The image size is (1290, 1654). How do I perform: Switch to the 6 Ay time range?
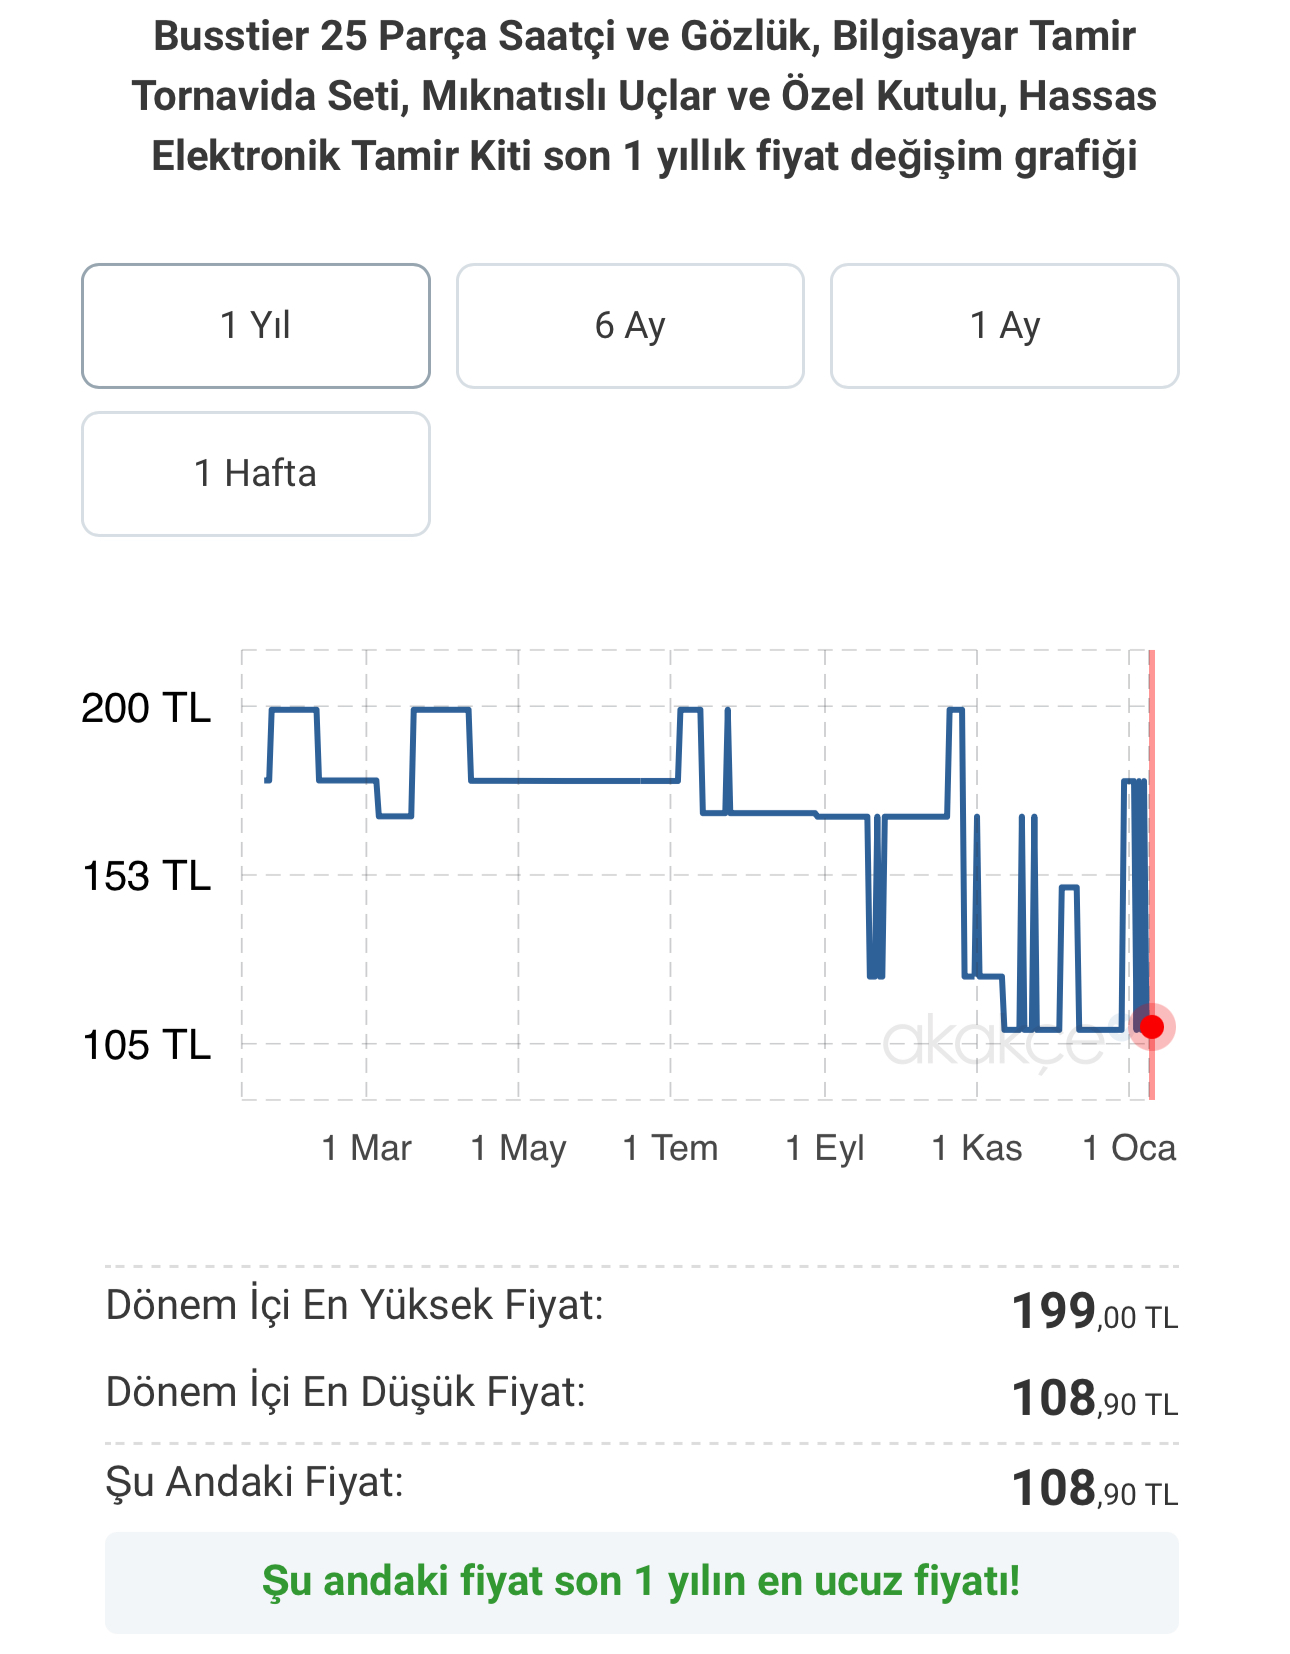[630, 326]
